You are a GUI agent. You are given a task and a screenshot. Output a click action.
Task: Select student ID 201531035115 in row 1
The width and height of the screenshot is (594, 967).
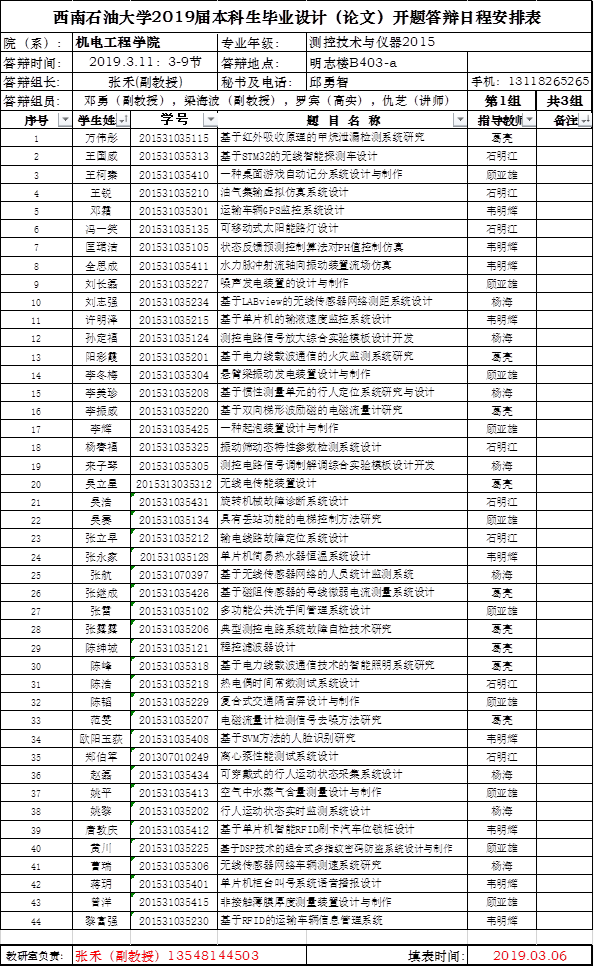(x=174, y=138)
